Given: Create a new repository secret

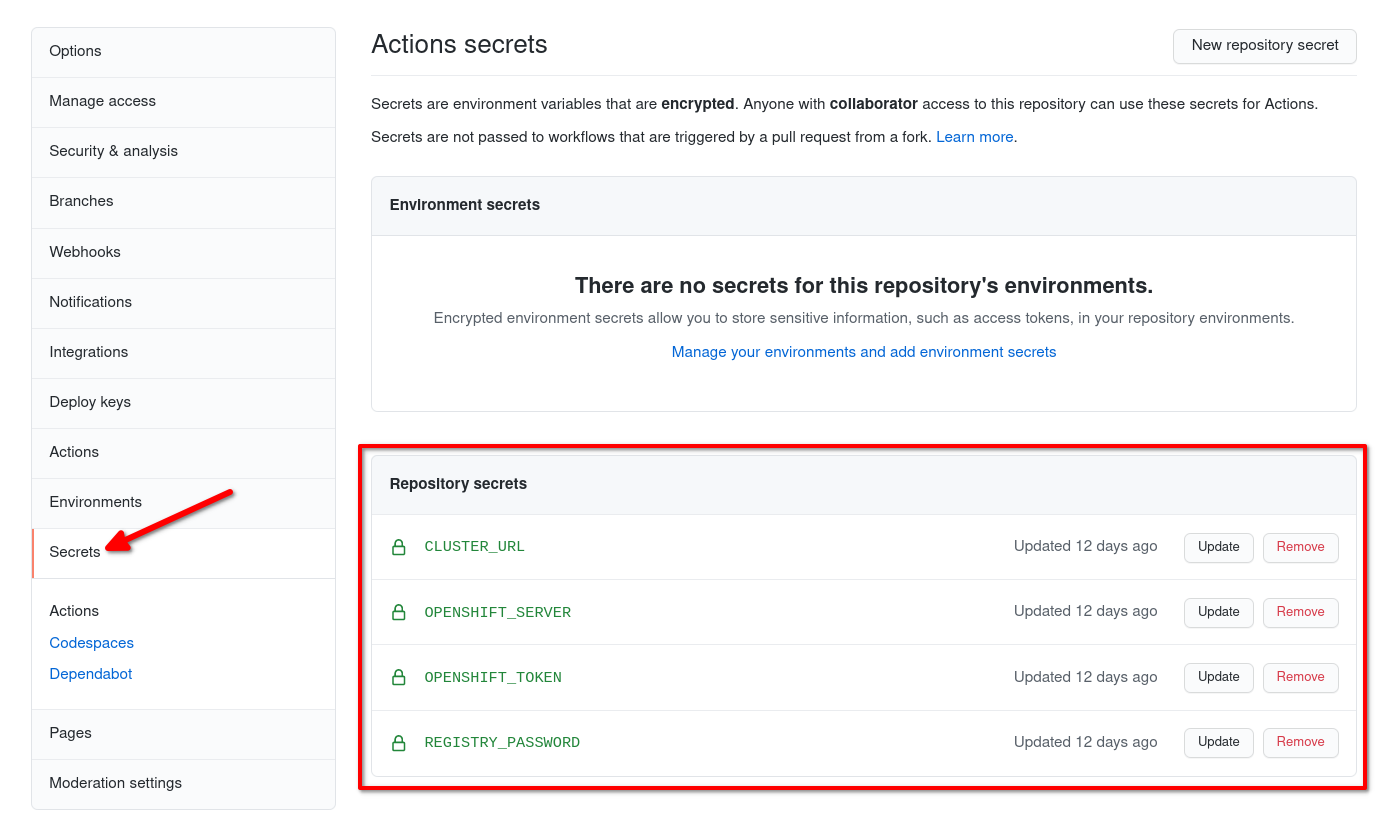Looking at the screenshot, I should tap(1264, 46).
